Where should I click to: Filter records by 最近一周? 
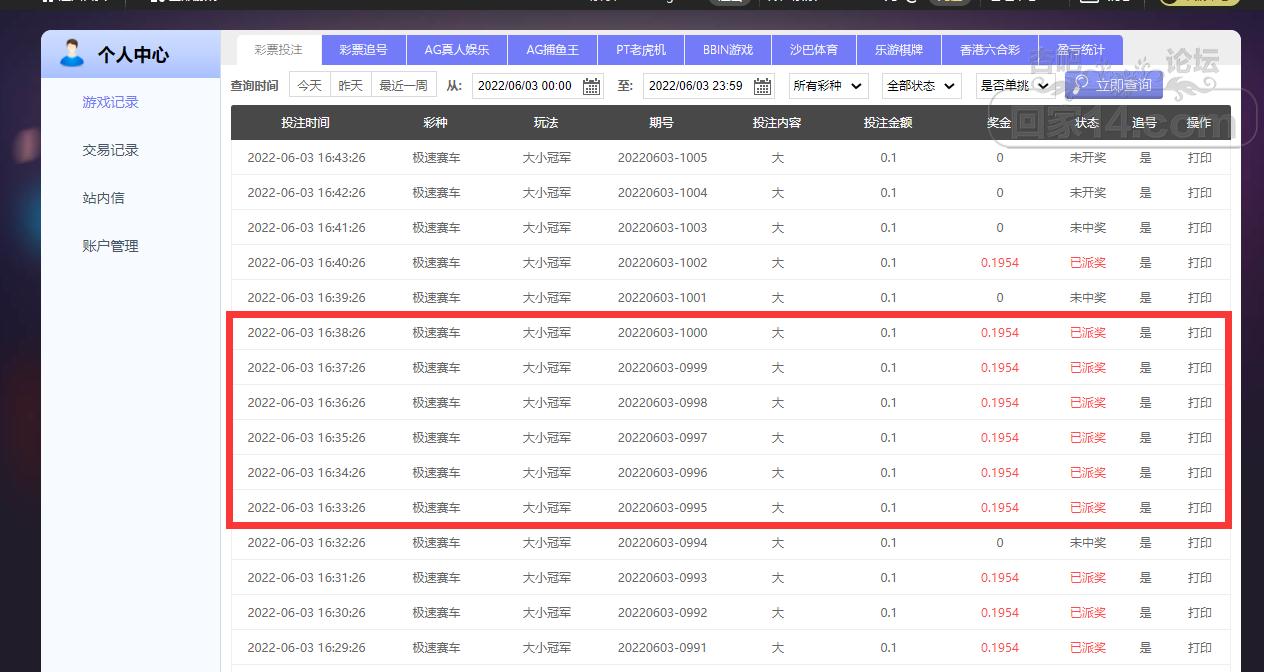[403, 86]
